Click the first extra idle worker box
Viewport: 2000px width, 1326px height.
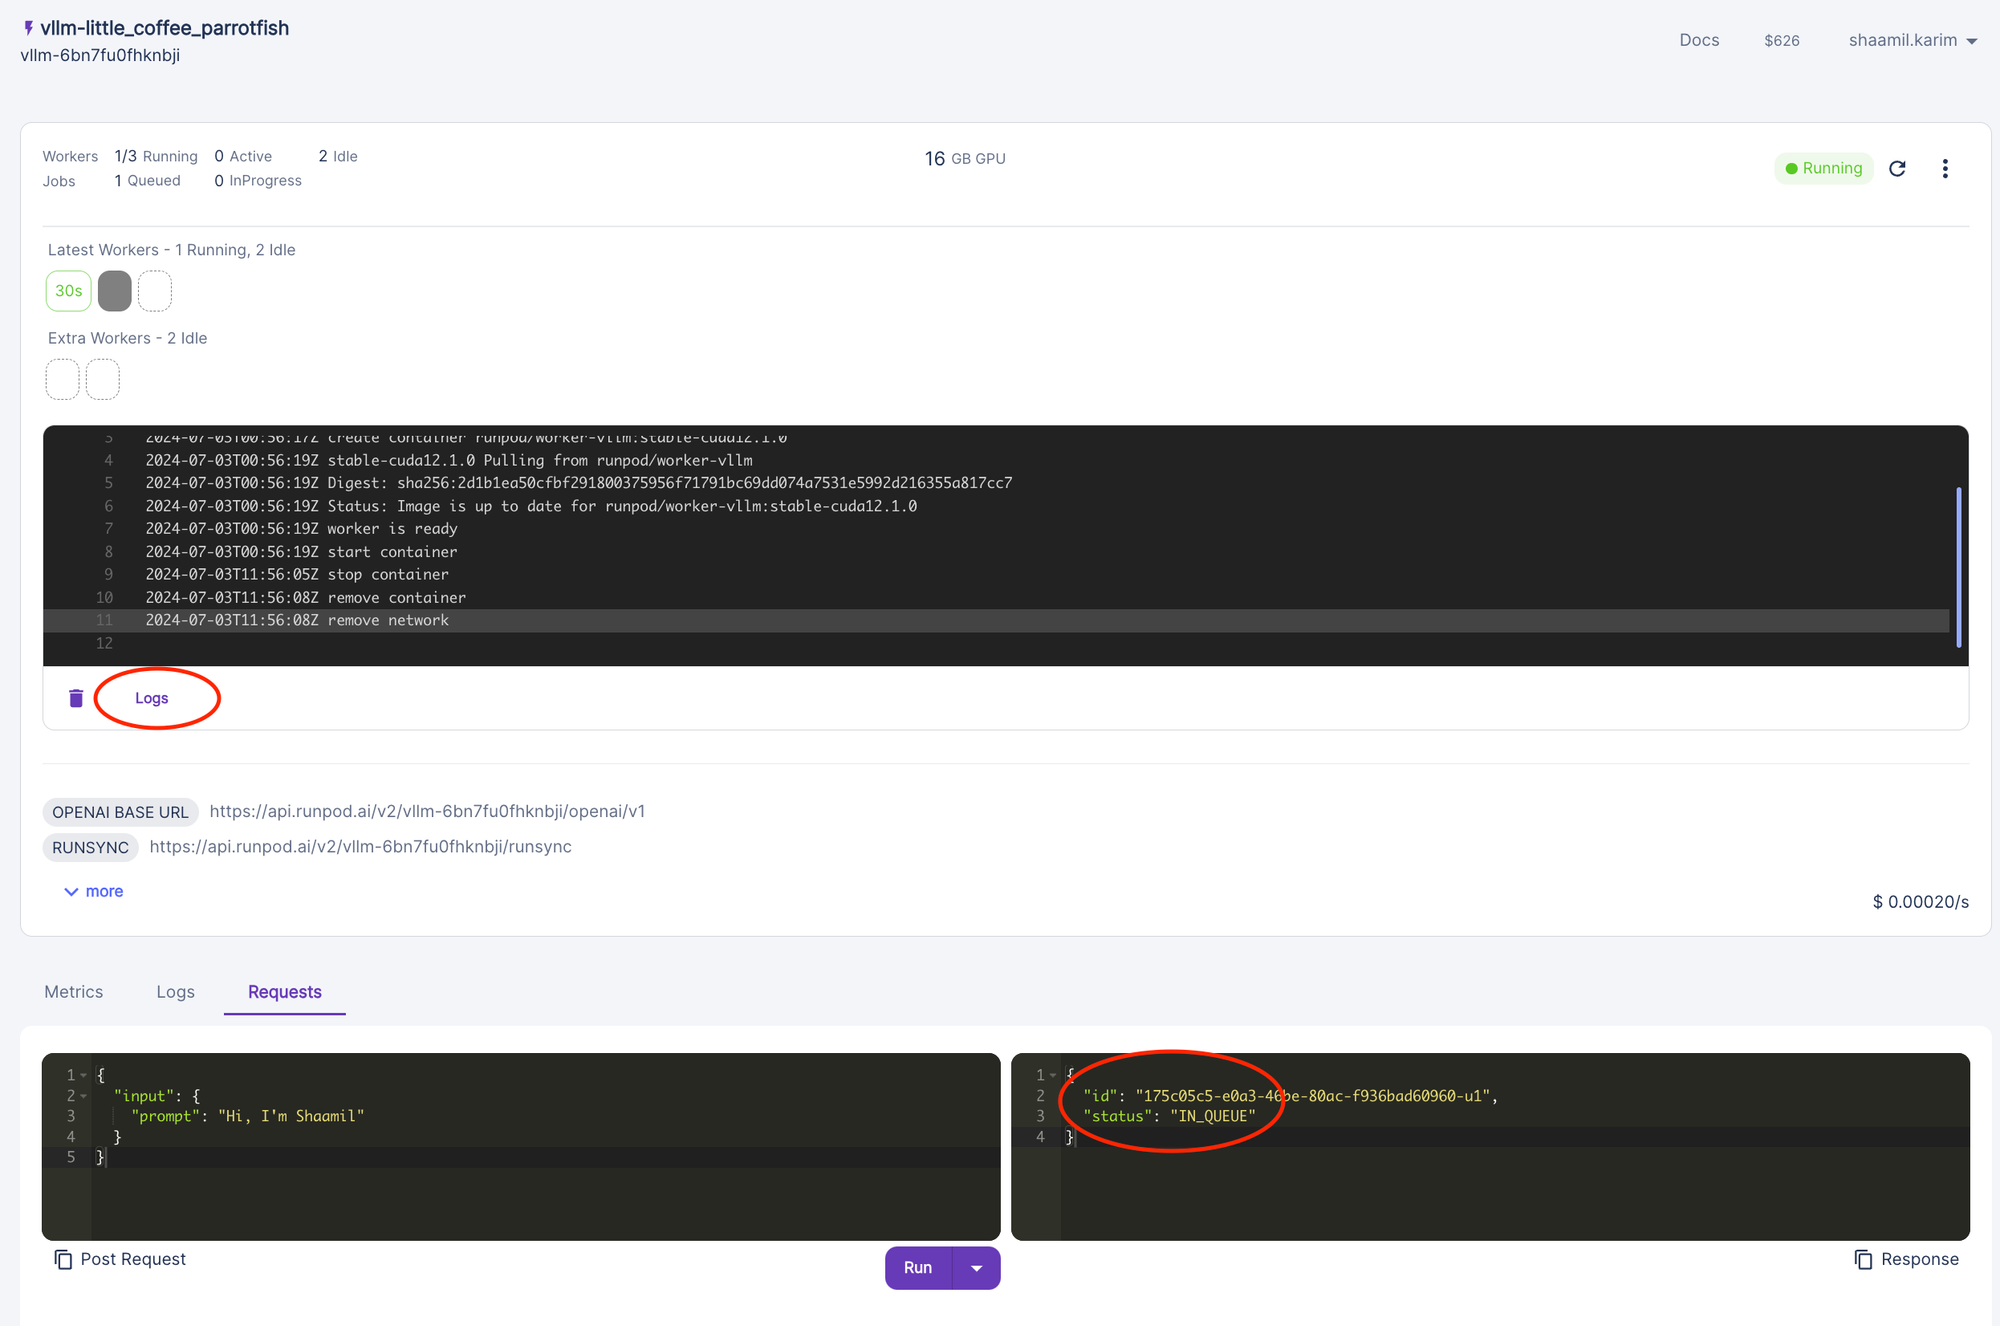click(62, 380)
